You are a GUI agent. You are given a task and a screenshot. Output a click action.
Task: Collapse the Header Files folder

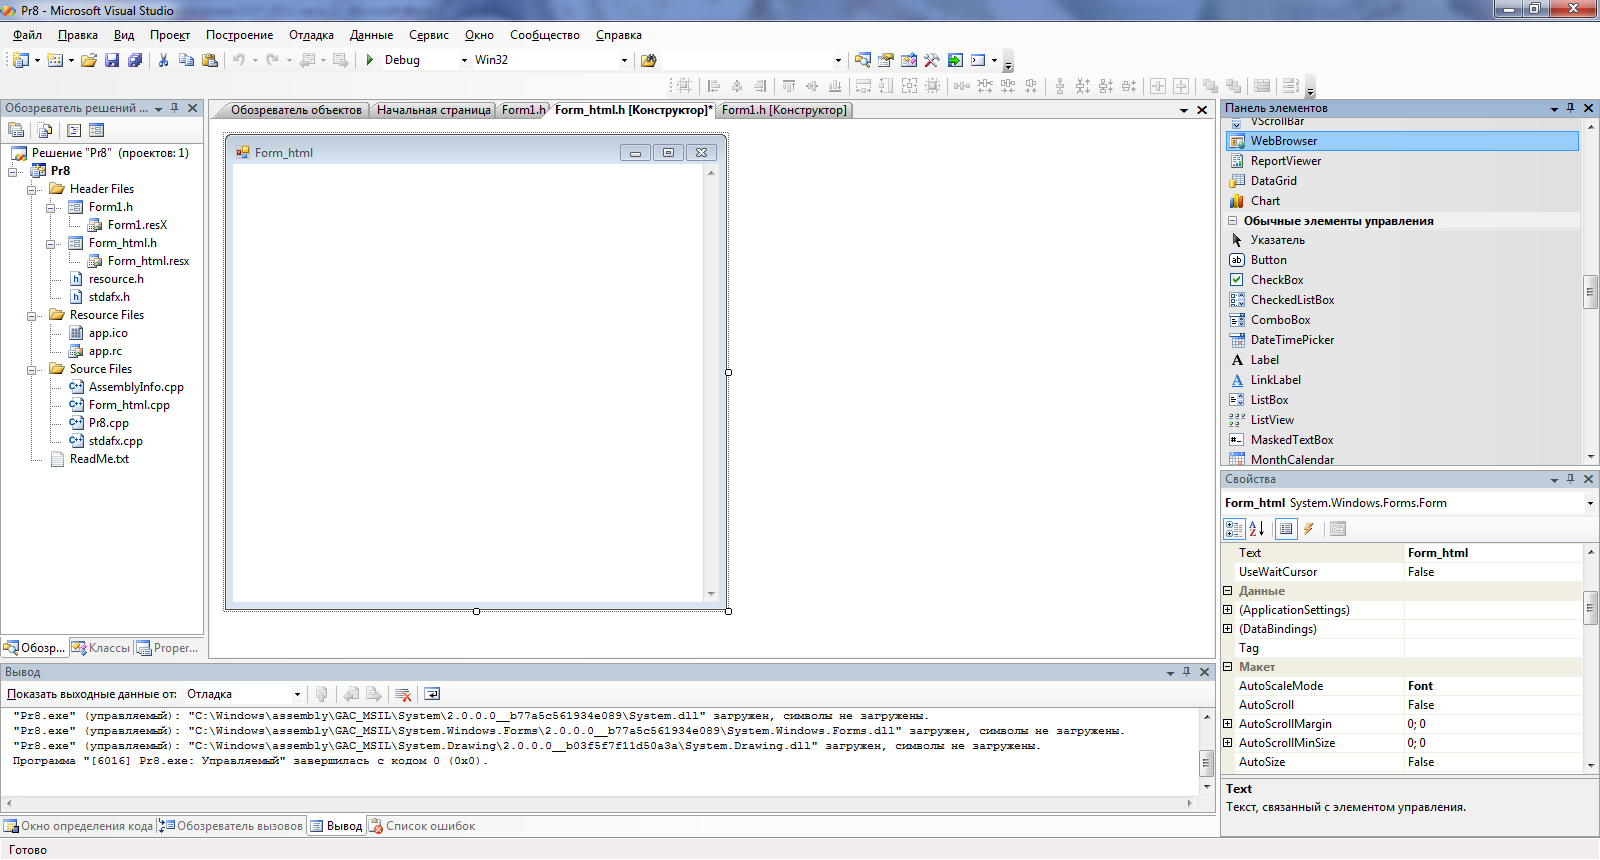pyautogui.click(x=32, y=189)
